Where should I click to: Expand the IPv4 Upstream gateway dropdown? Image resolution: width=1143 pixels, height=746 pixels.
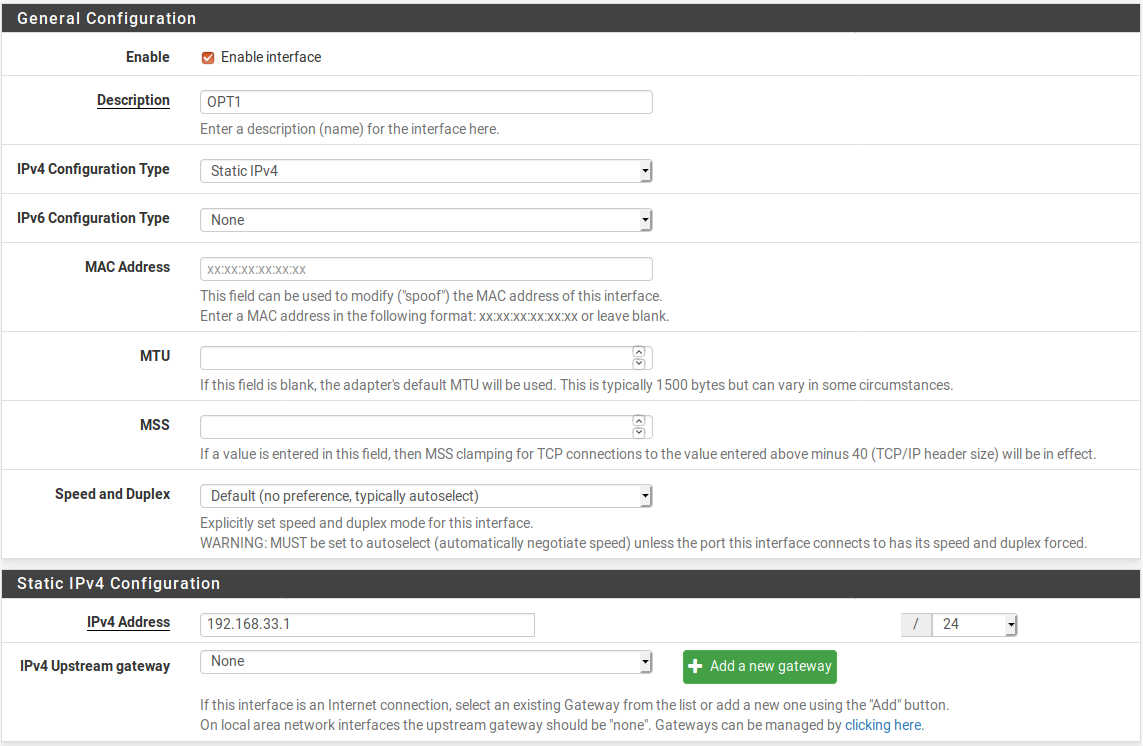426,662
